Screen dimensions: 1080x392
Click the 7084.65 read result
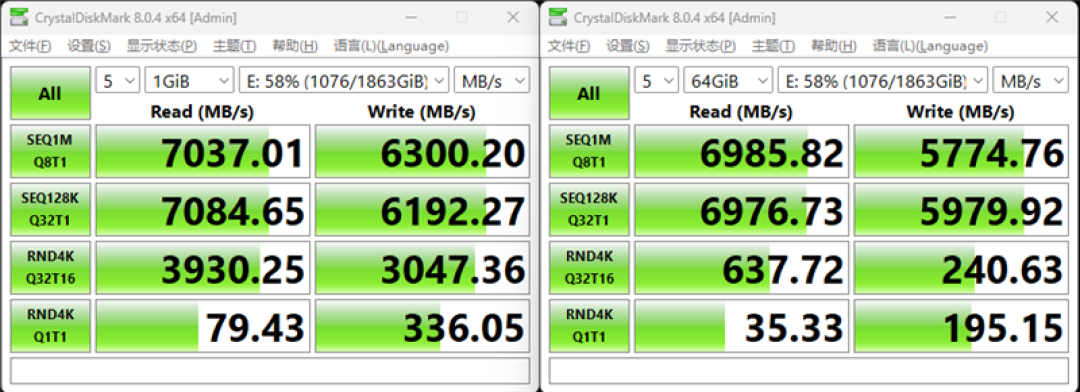point(202,209)
